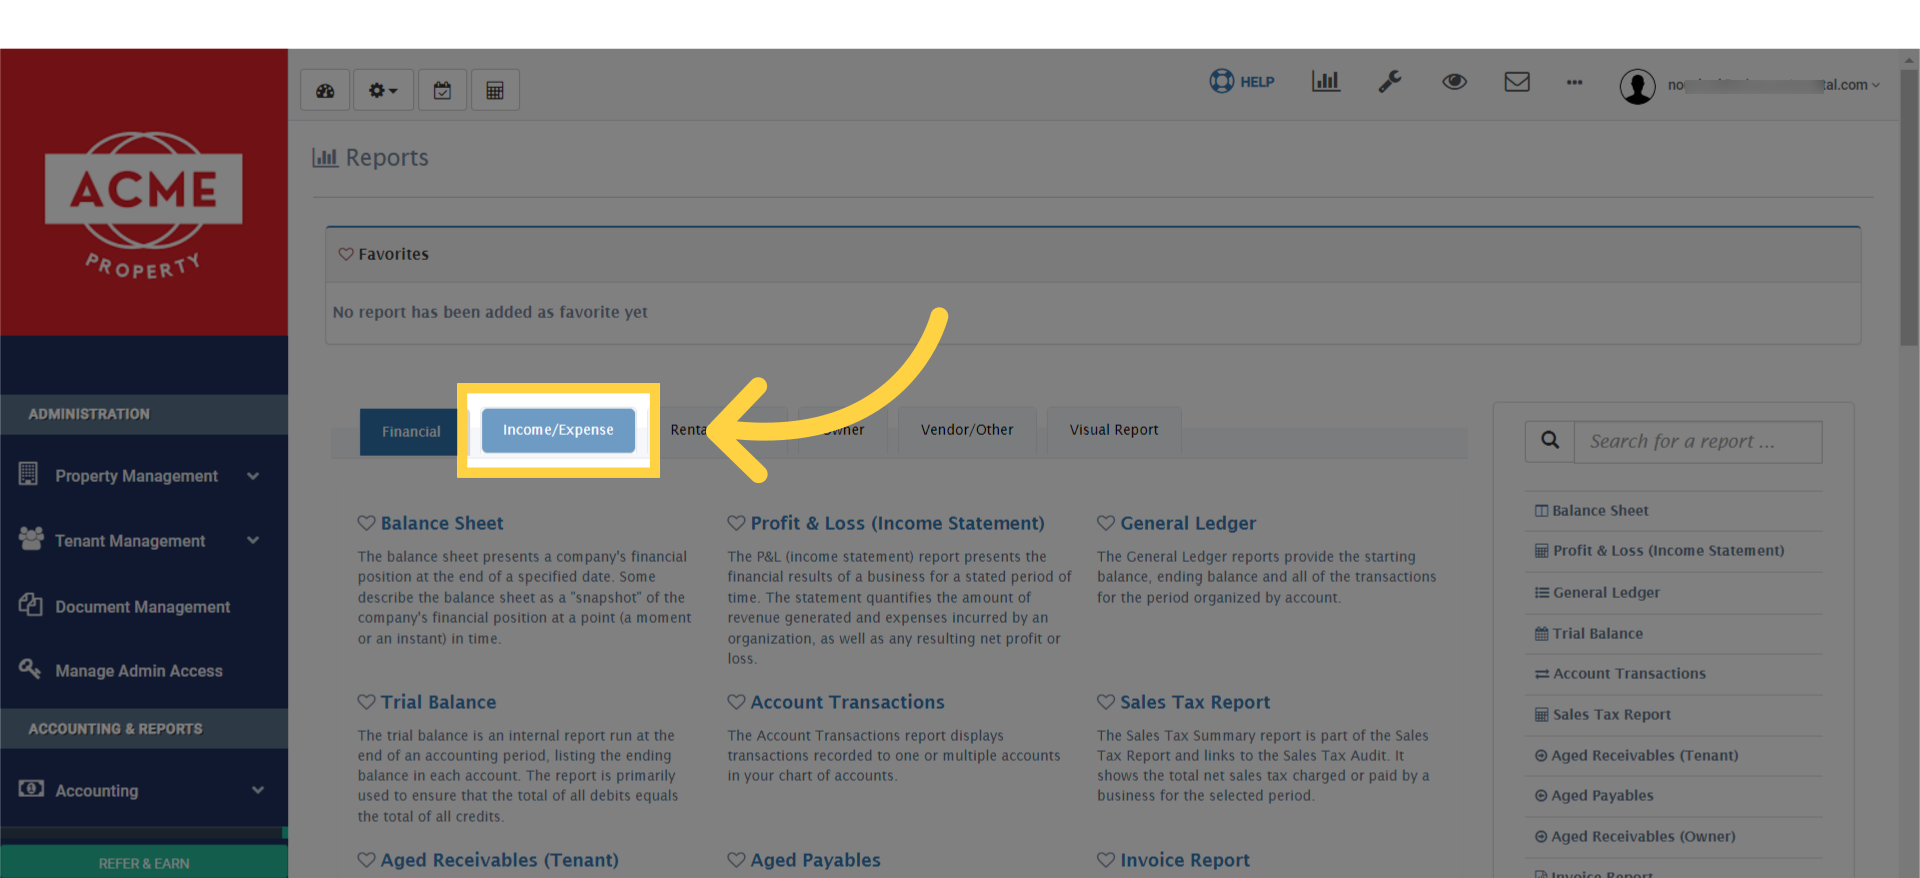Open Profit & Loss (Income Statement) heading
The height and width of the screenshot is (878, 1920).
click(897, 523)
